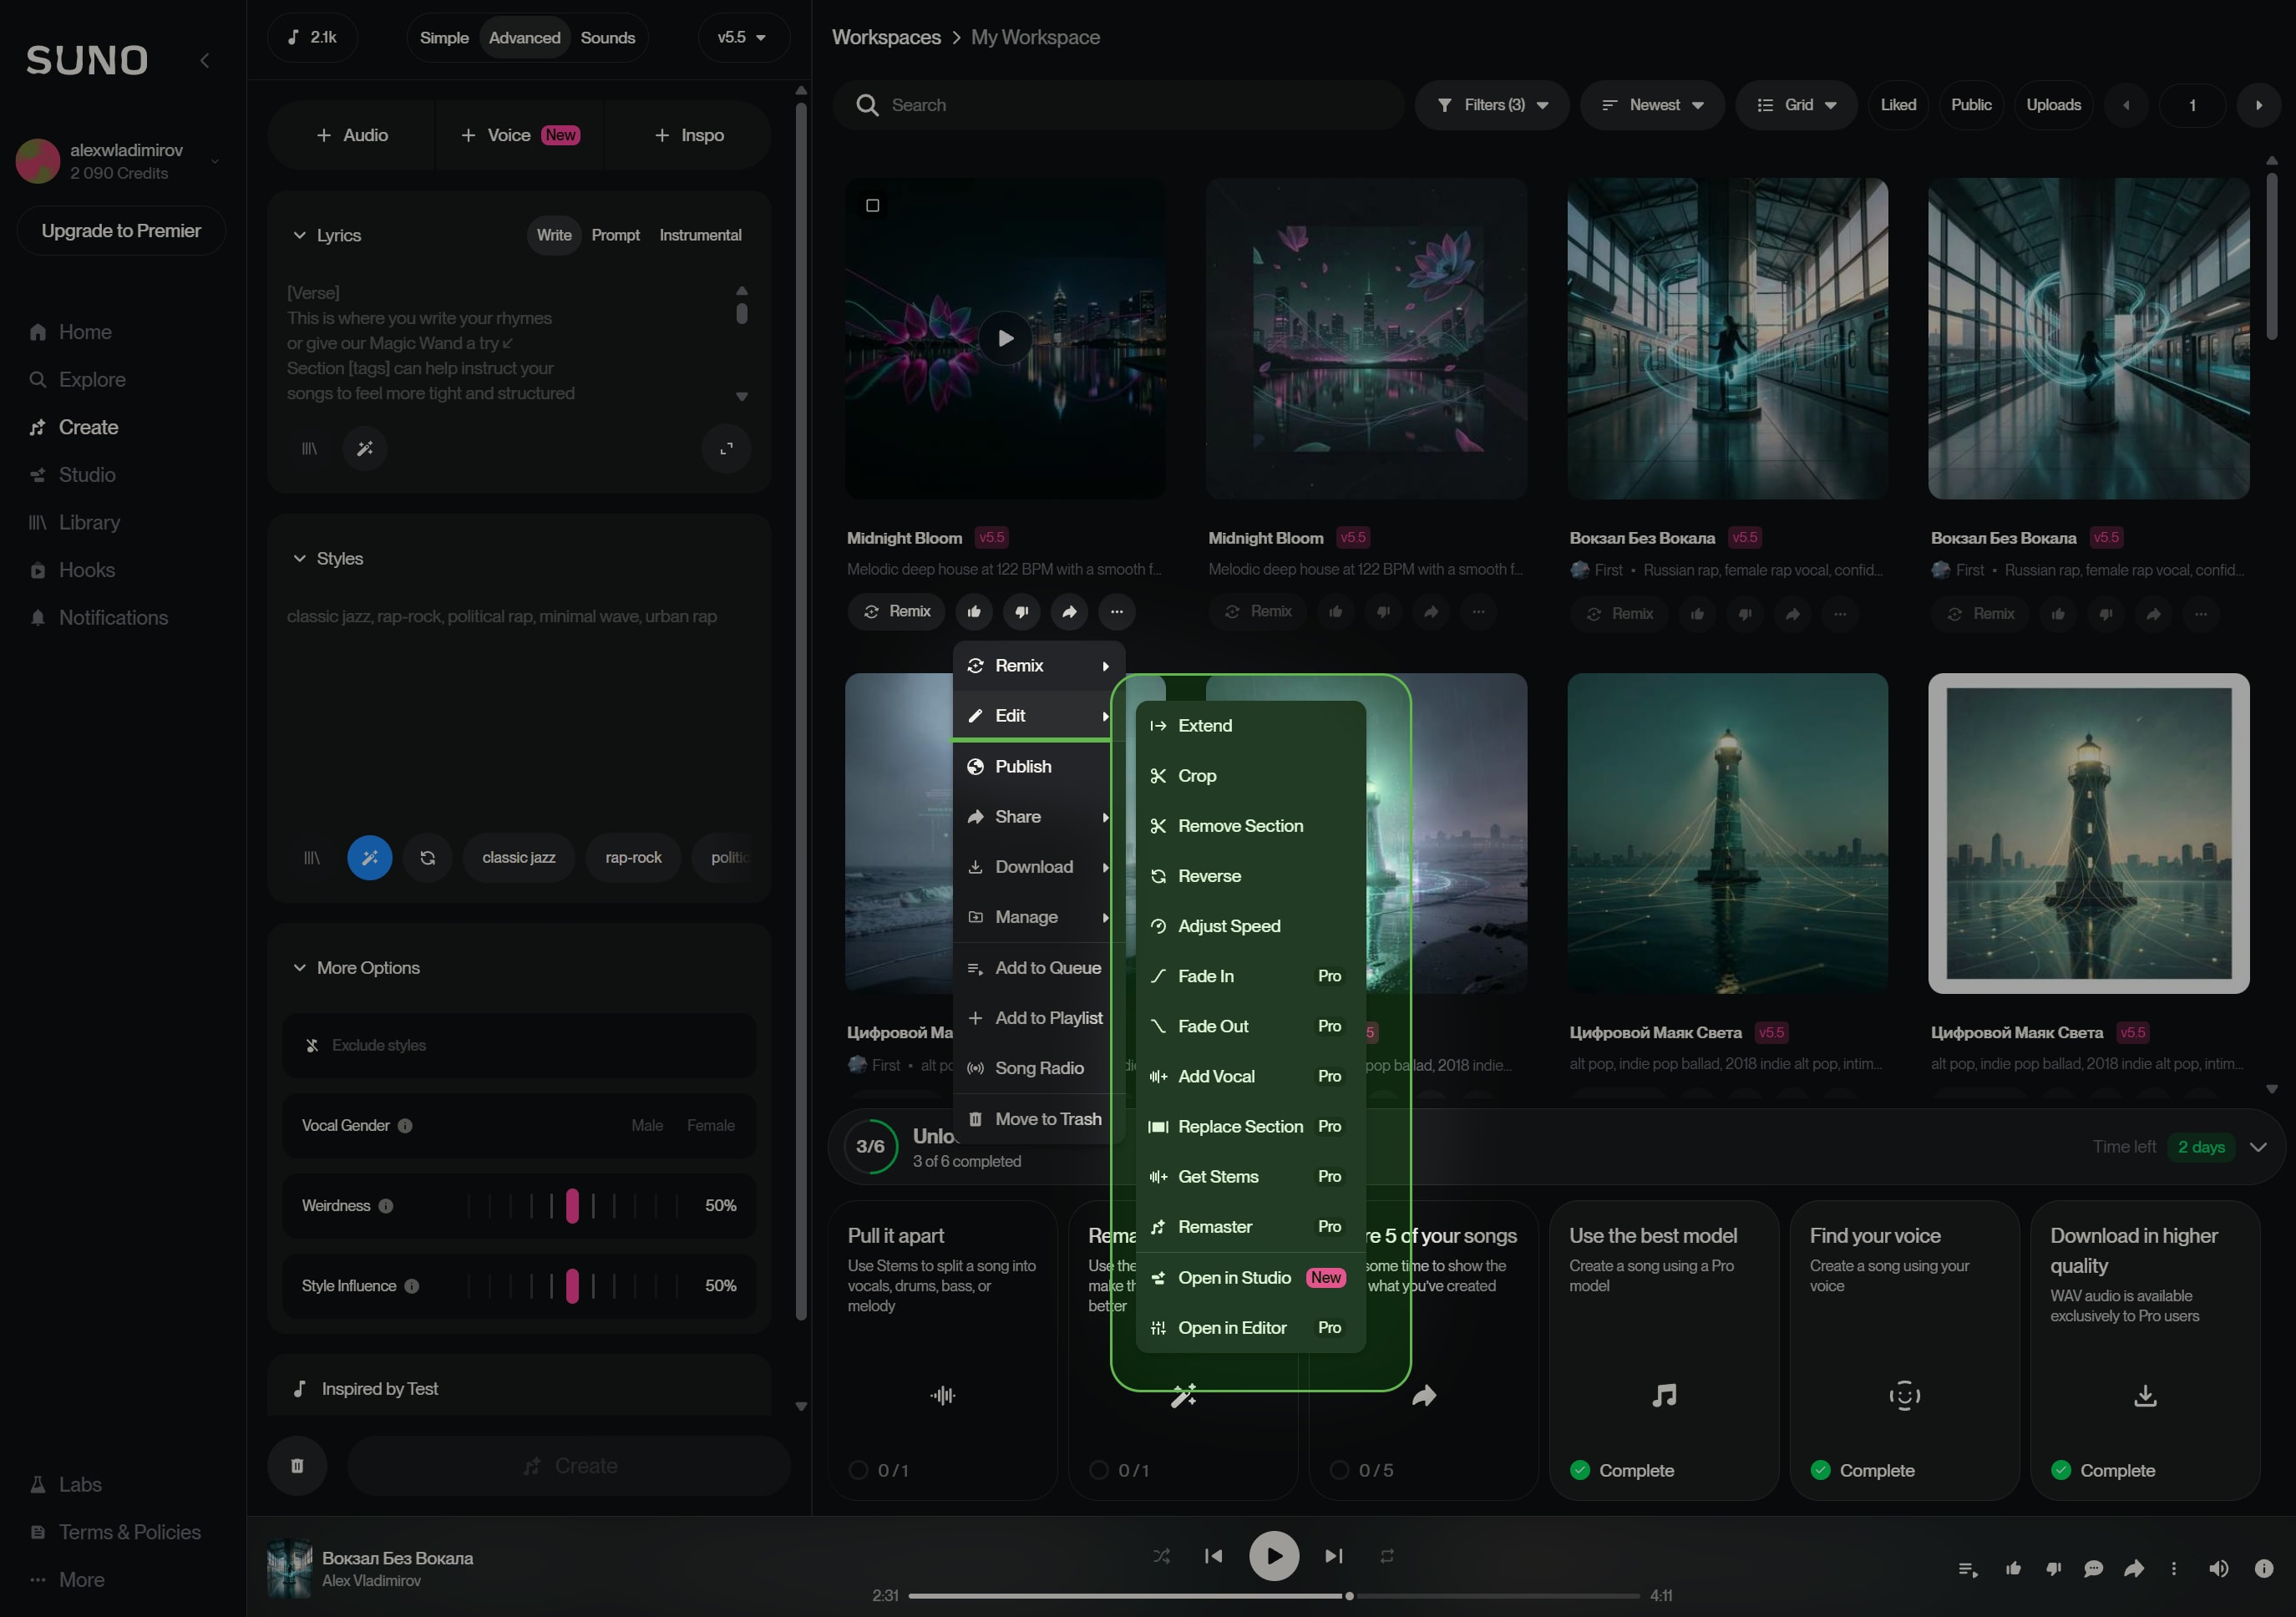The image size is (2296, 1617).
Task: Skip to the next track
Action: point(1334,1556)
